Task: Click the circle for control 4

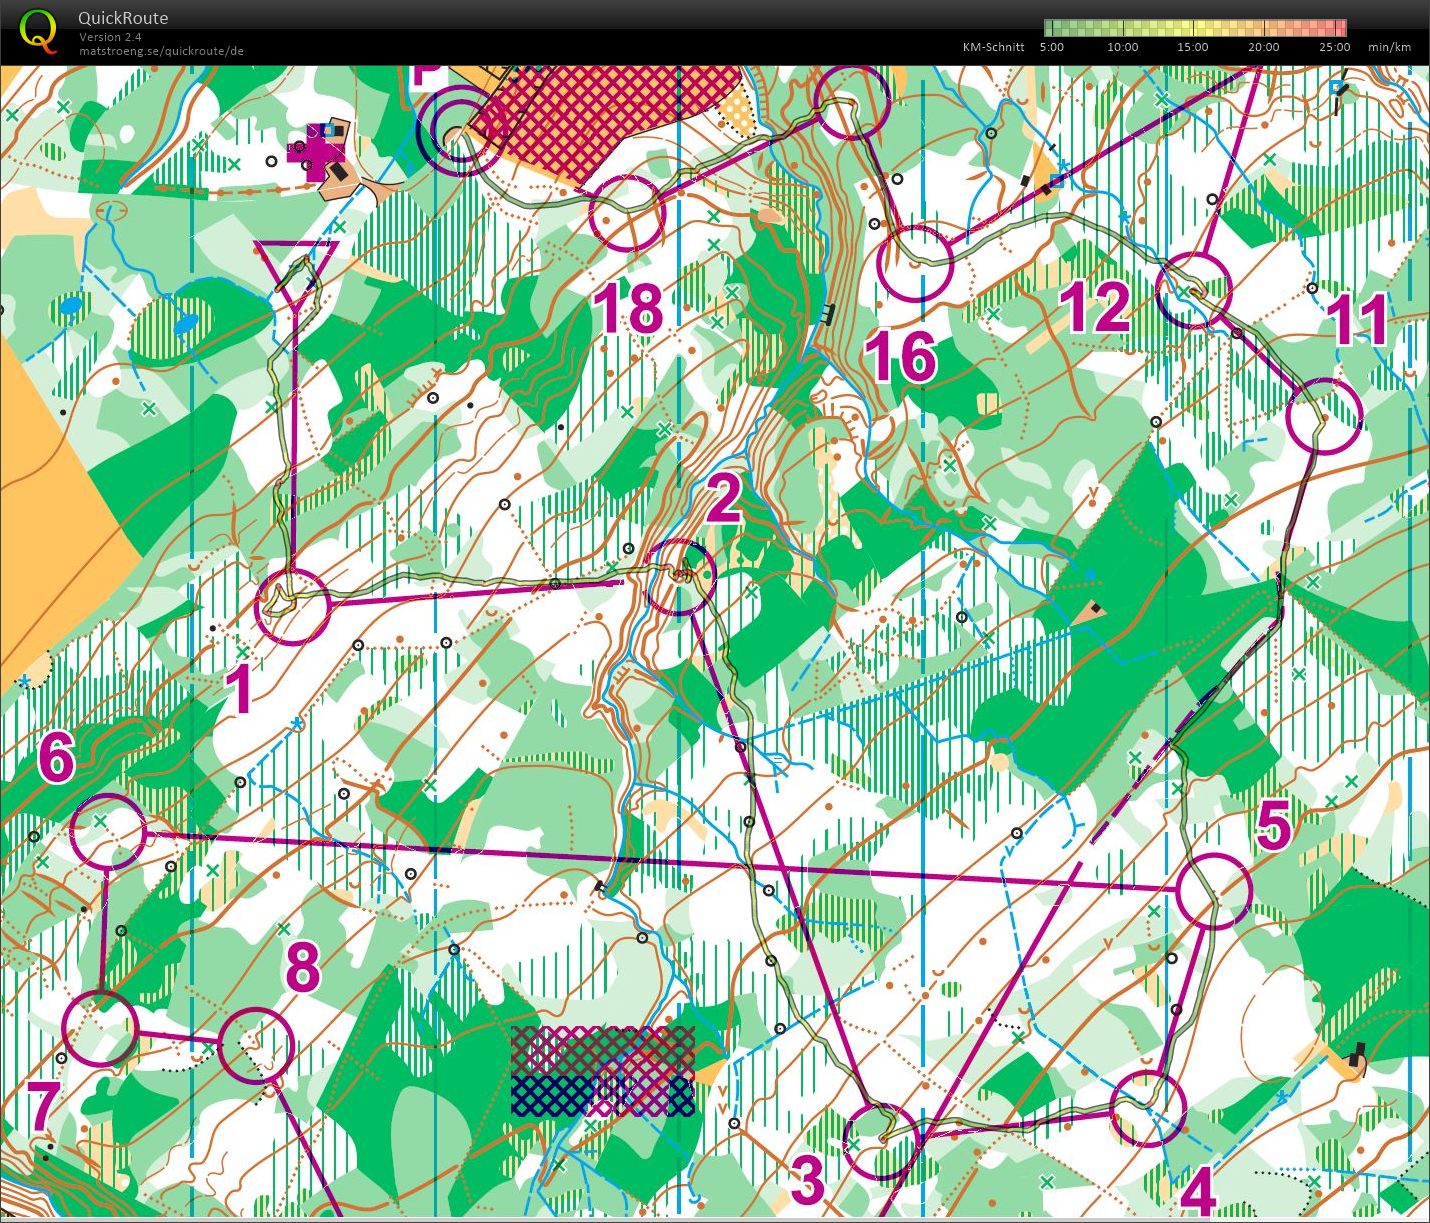Action: tap(1148, 1108)
